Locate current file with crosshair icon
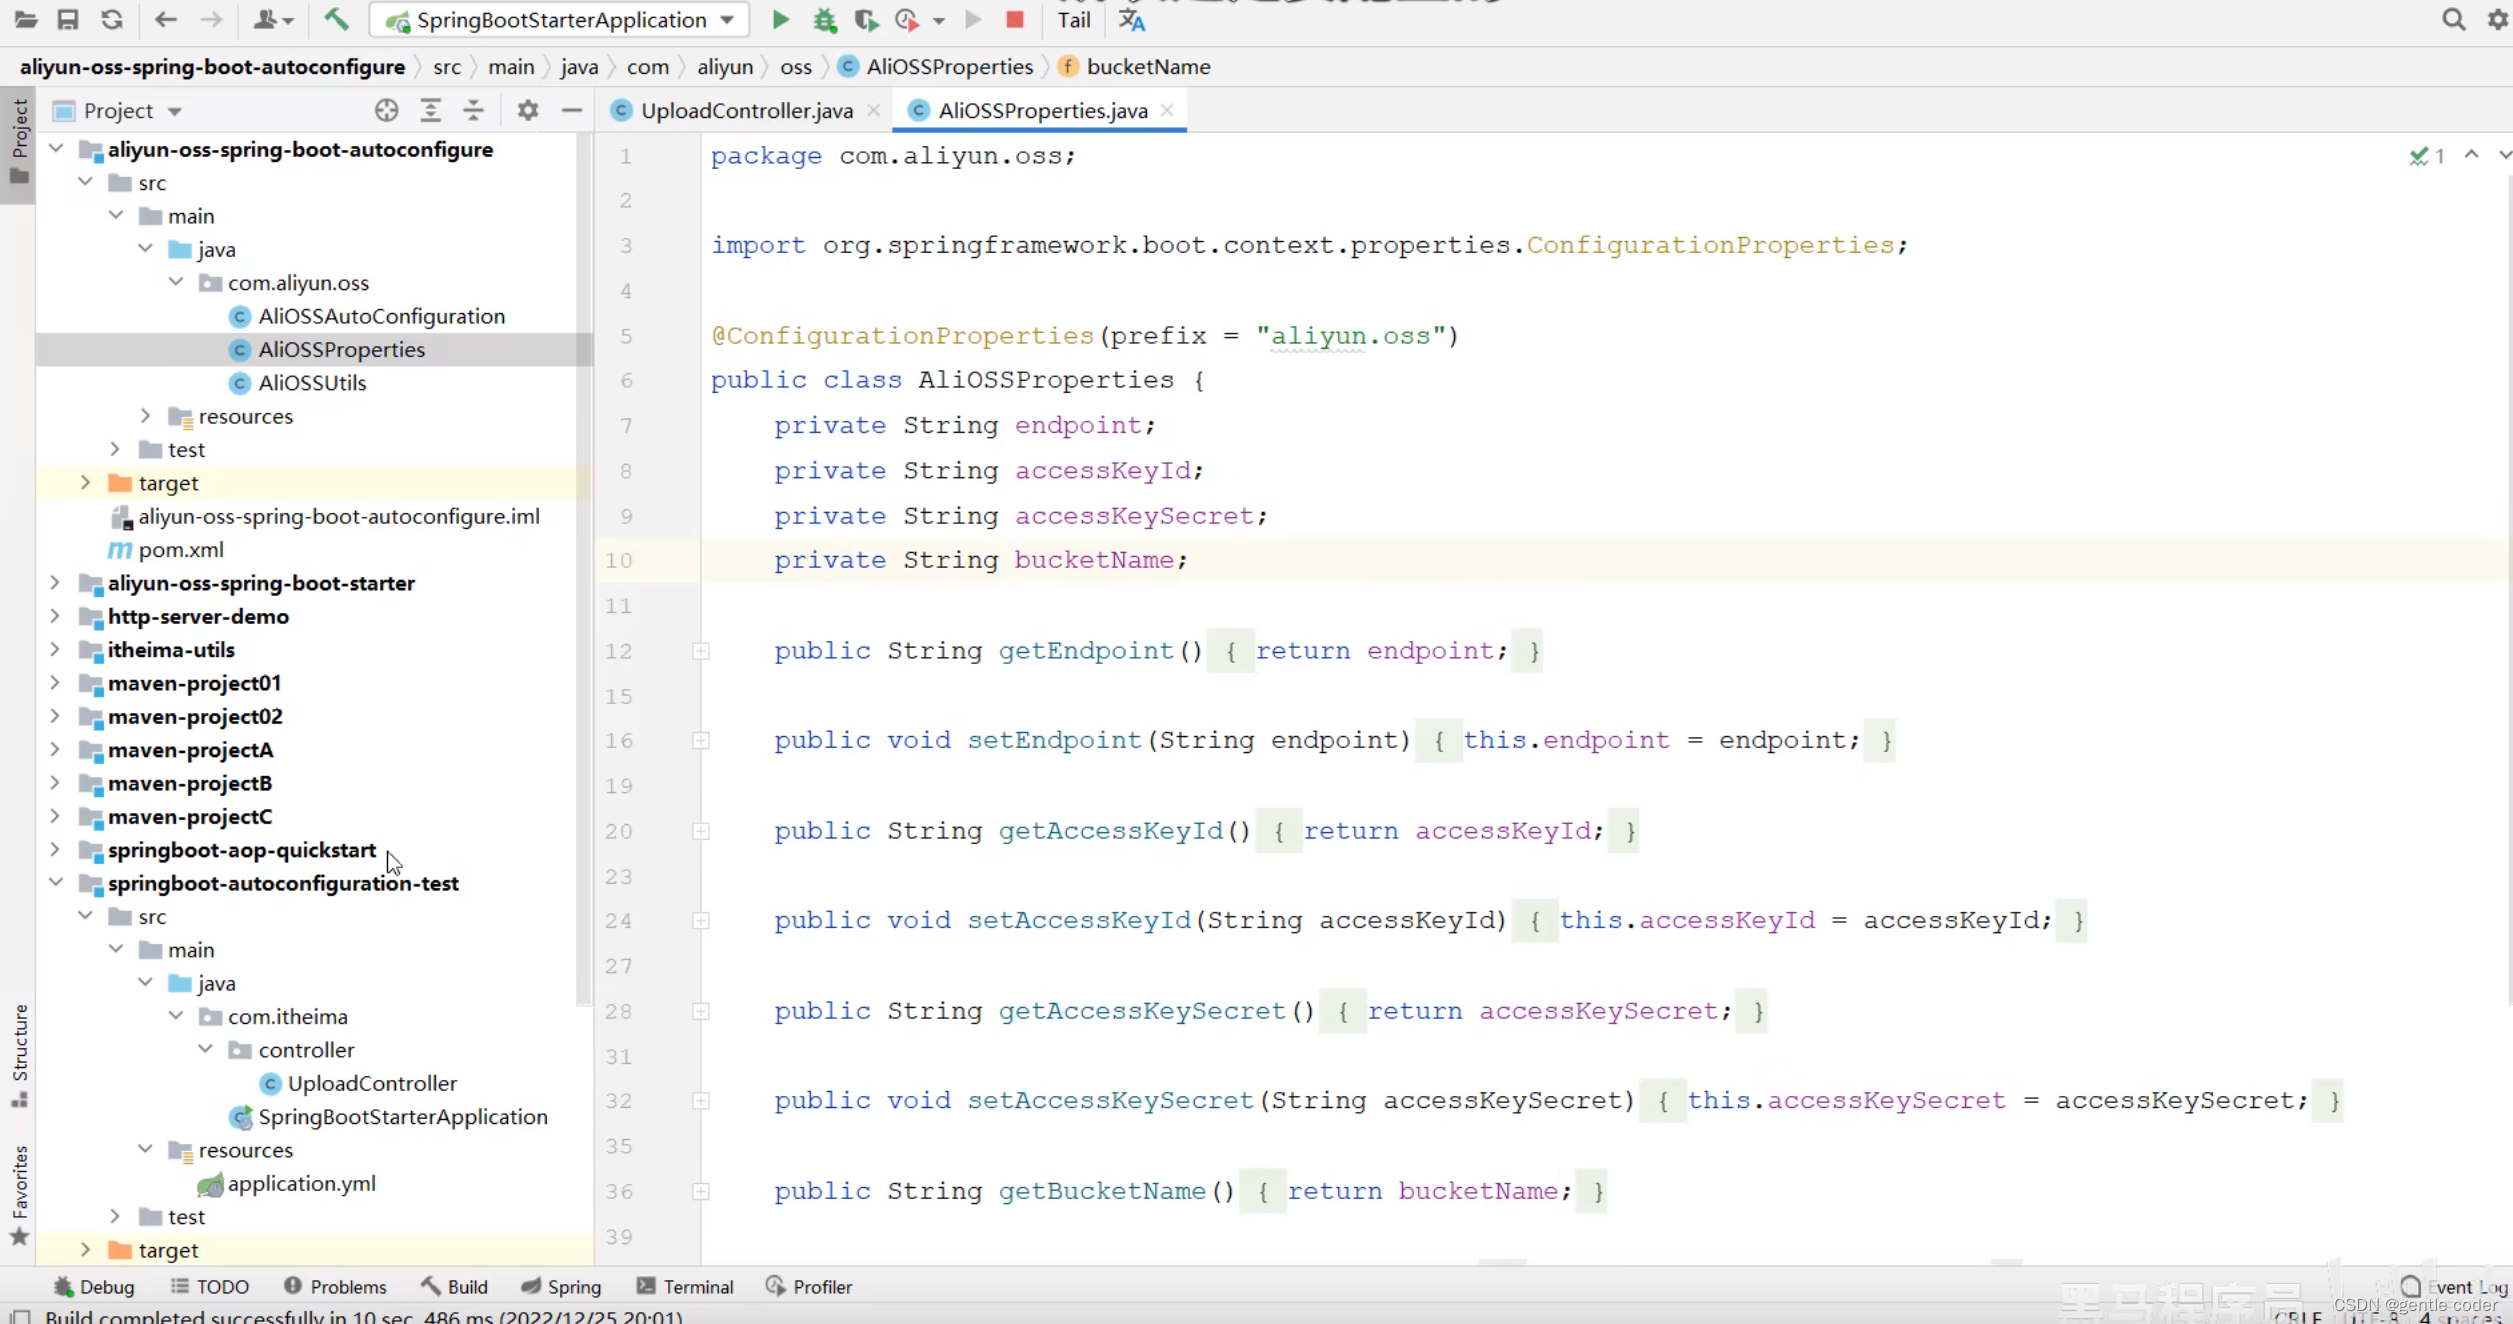Image resolution: width=2513 pixels, height=1324 pixels. click(x=386, y=110)
